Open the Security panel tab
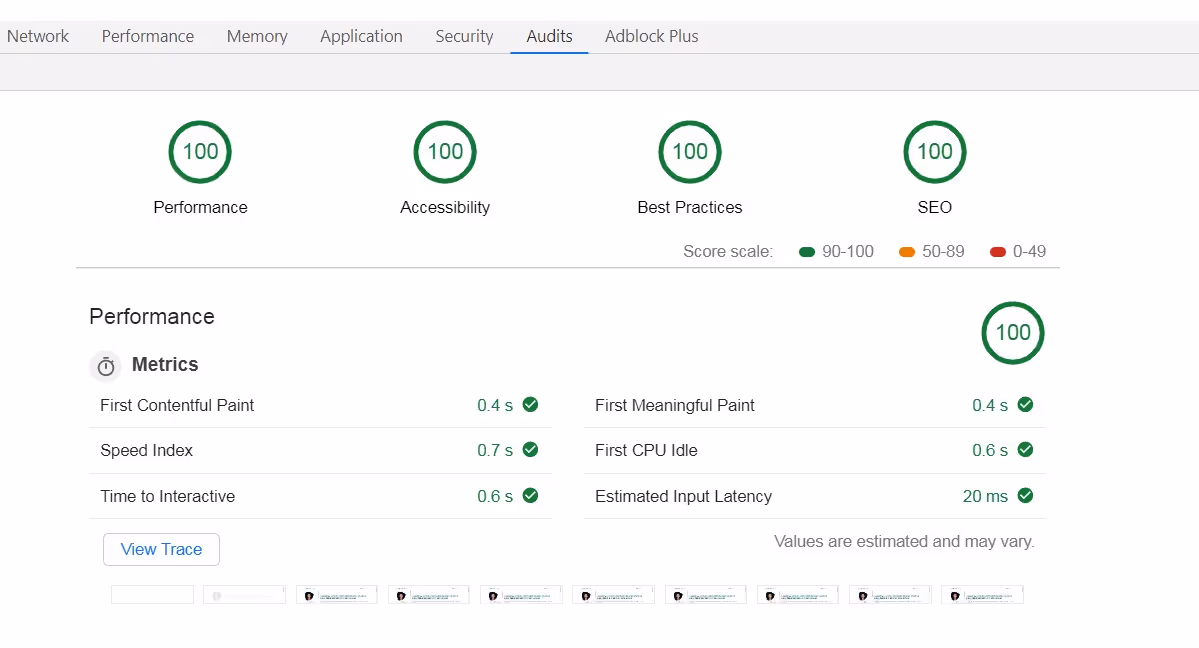The width and height of the screenshot is (1199, 648). pyautogui.click(x=463, y=35)
